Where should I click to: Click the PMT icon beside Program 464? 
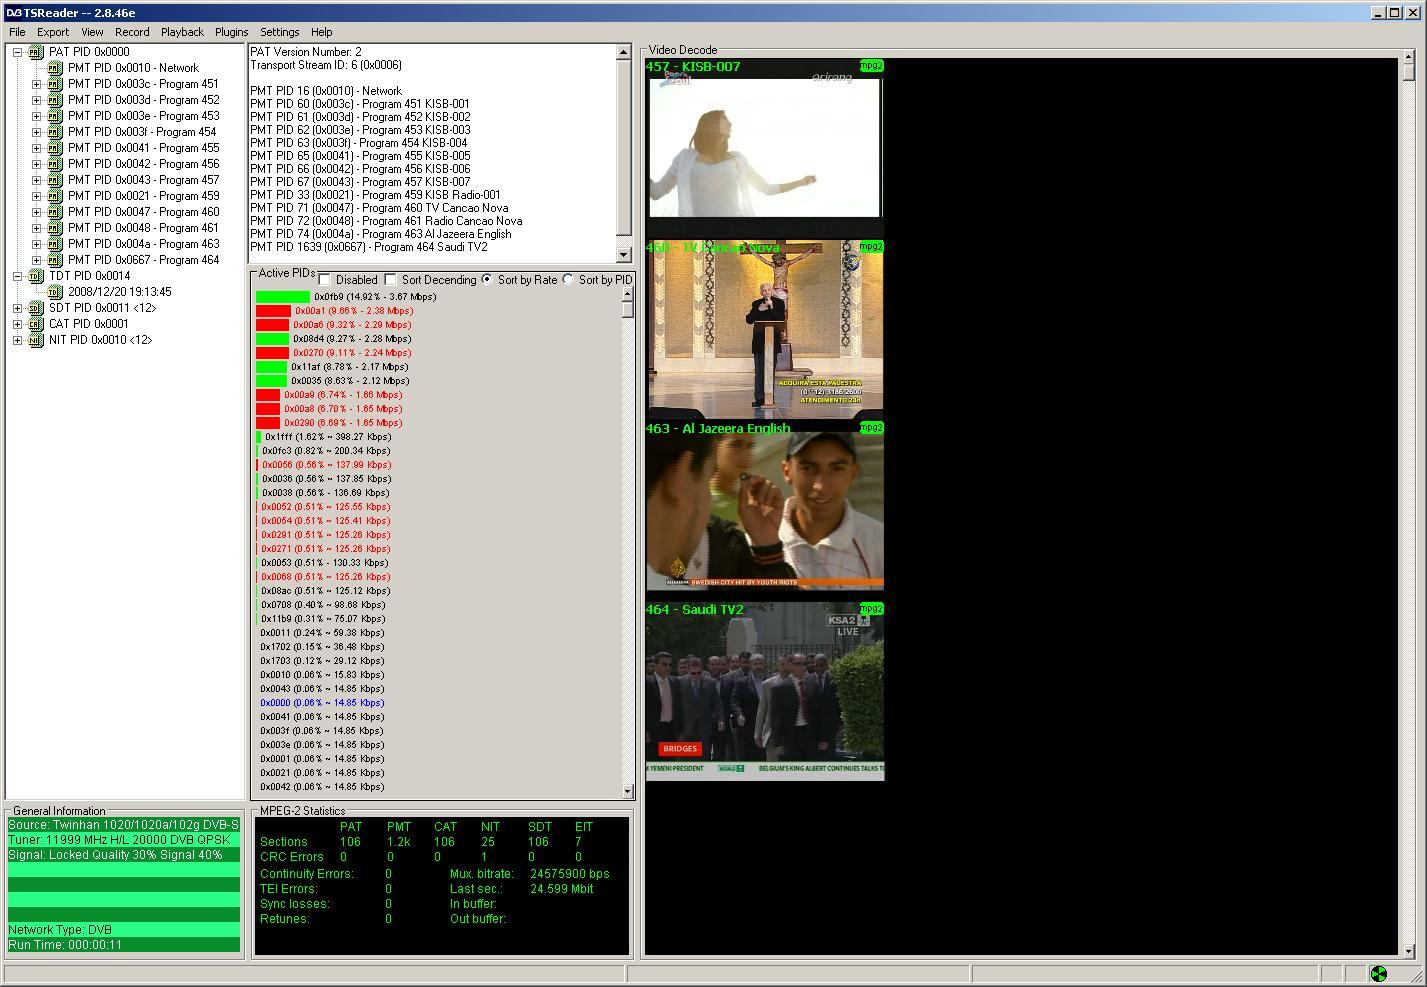click(55, 260)
